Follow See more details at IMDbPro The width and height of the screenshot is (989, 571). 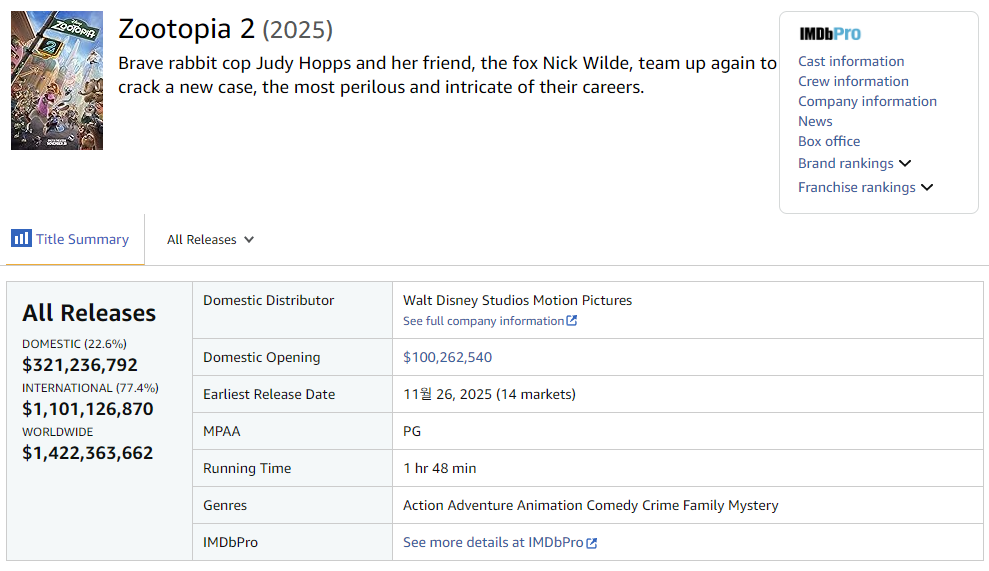tap(493, 542)
